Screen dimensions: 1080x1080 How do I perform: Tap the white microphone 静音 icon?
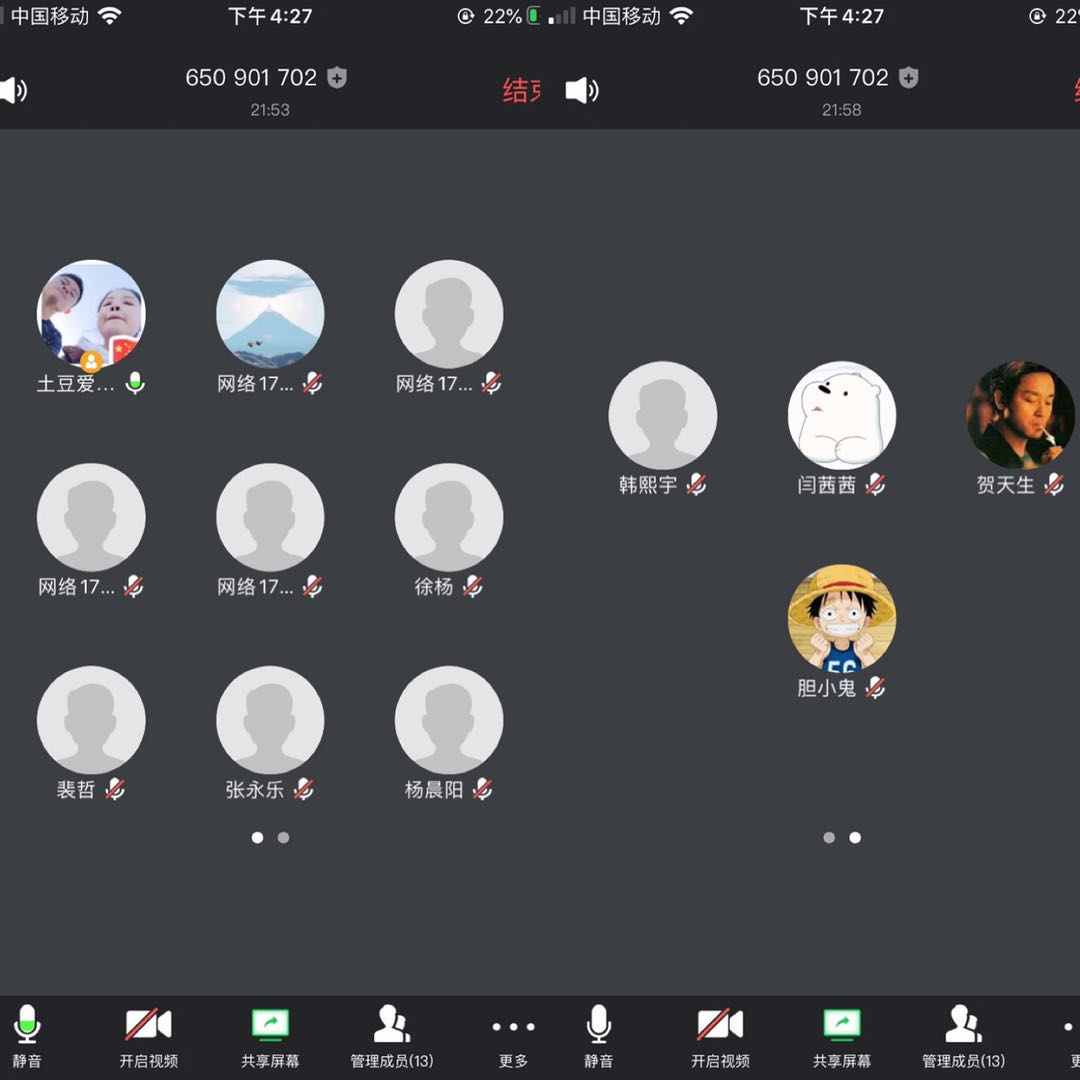[598, 1026]
